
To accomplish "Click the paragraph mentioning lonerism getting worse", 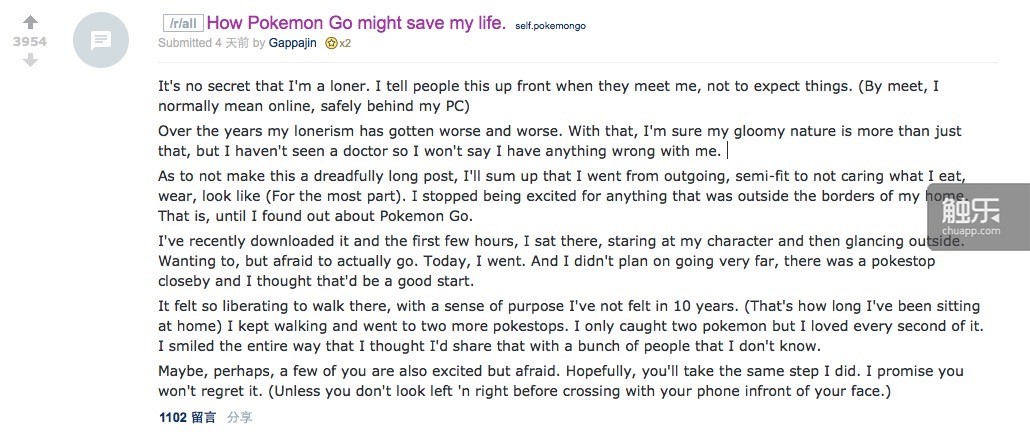I will (x=560, y=141).
